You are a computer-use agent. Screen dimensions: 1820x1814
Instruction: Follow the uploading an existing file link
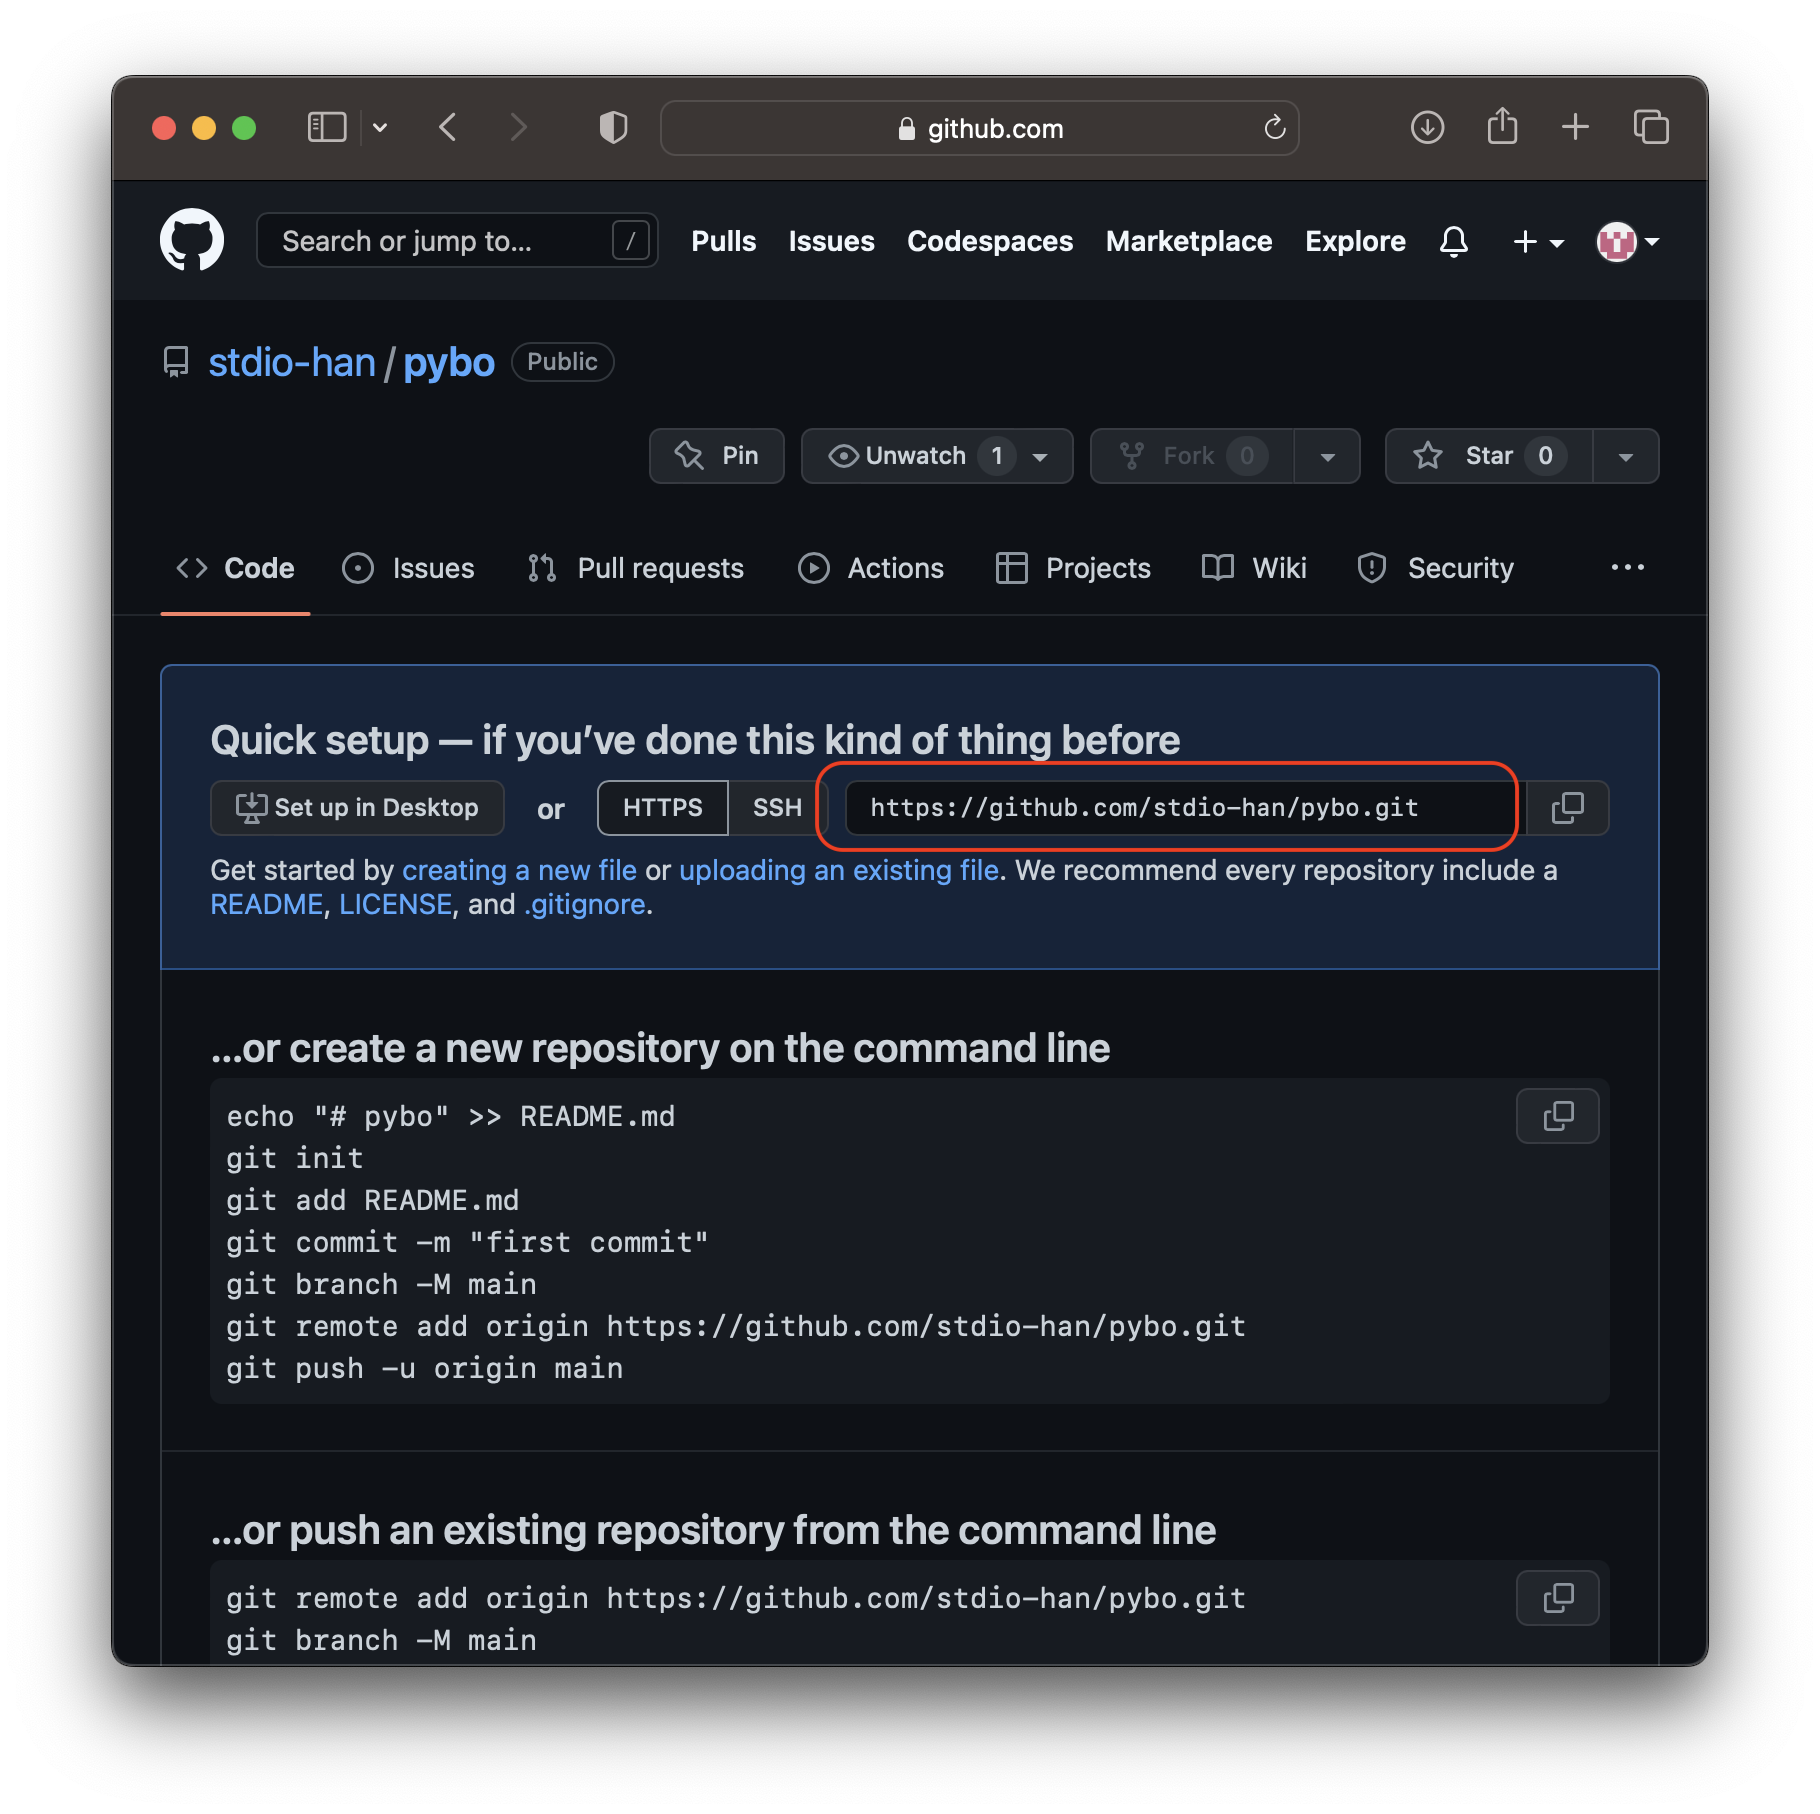tap(839, 871)
